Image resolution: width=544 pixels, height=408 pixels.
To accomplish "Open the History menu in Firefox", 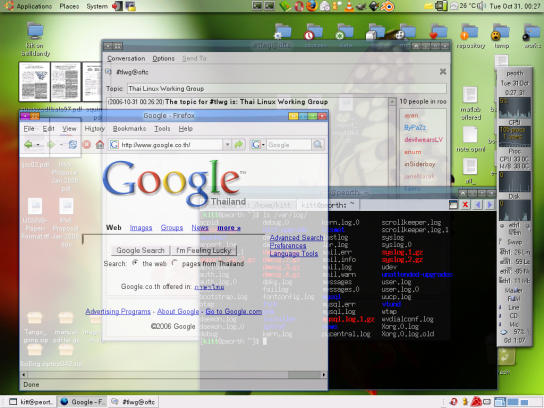I will pos(94,128).
